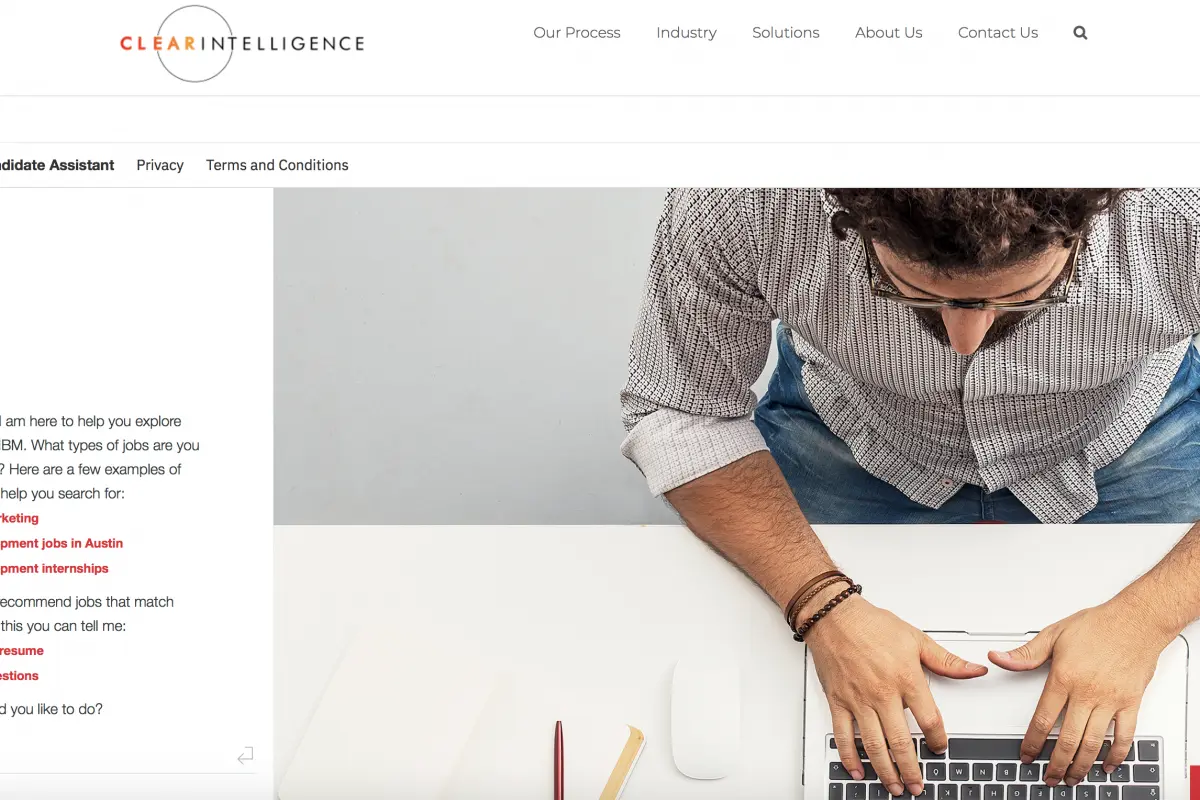The height and width of the screenshot is (800, 1200).
Task: Pick the internships example link
Action: pos(54,568)
